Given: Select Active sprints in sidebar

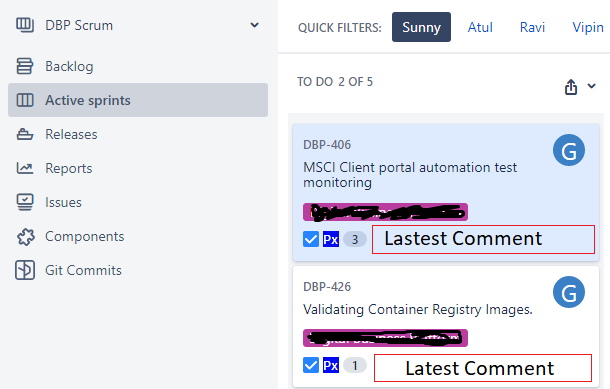Looking at the screenshot, I should (x=138, y=100).
